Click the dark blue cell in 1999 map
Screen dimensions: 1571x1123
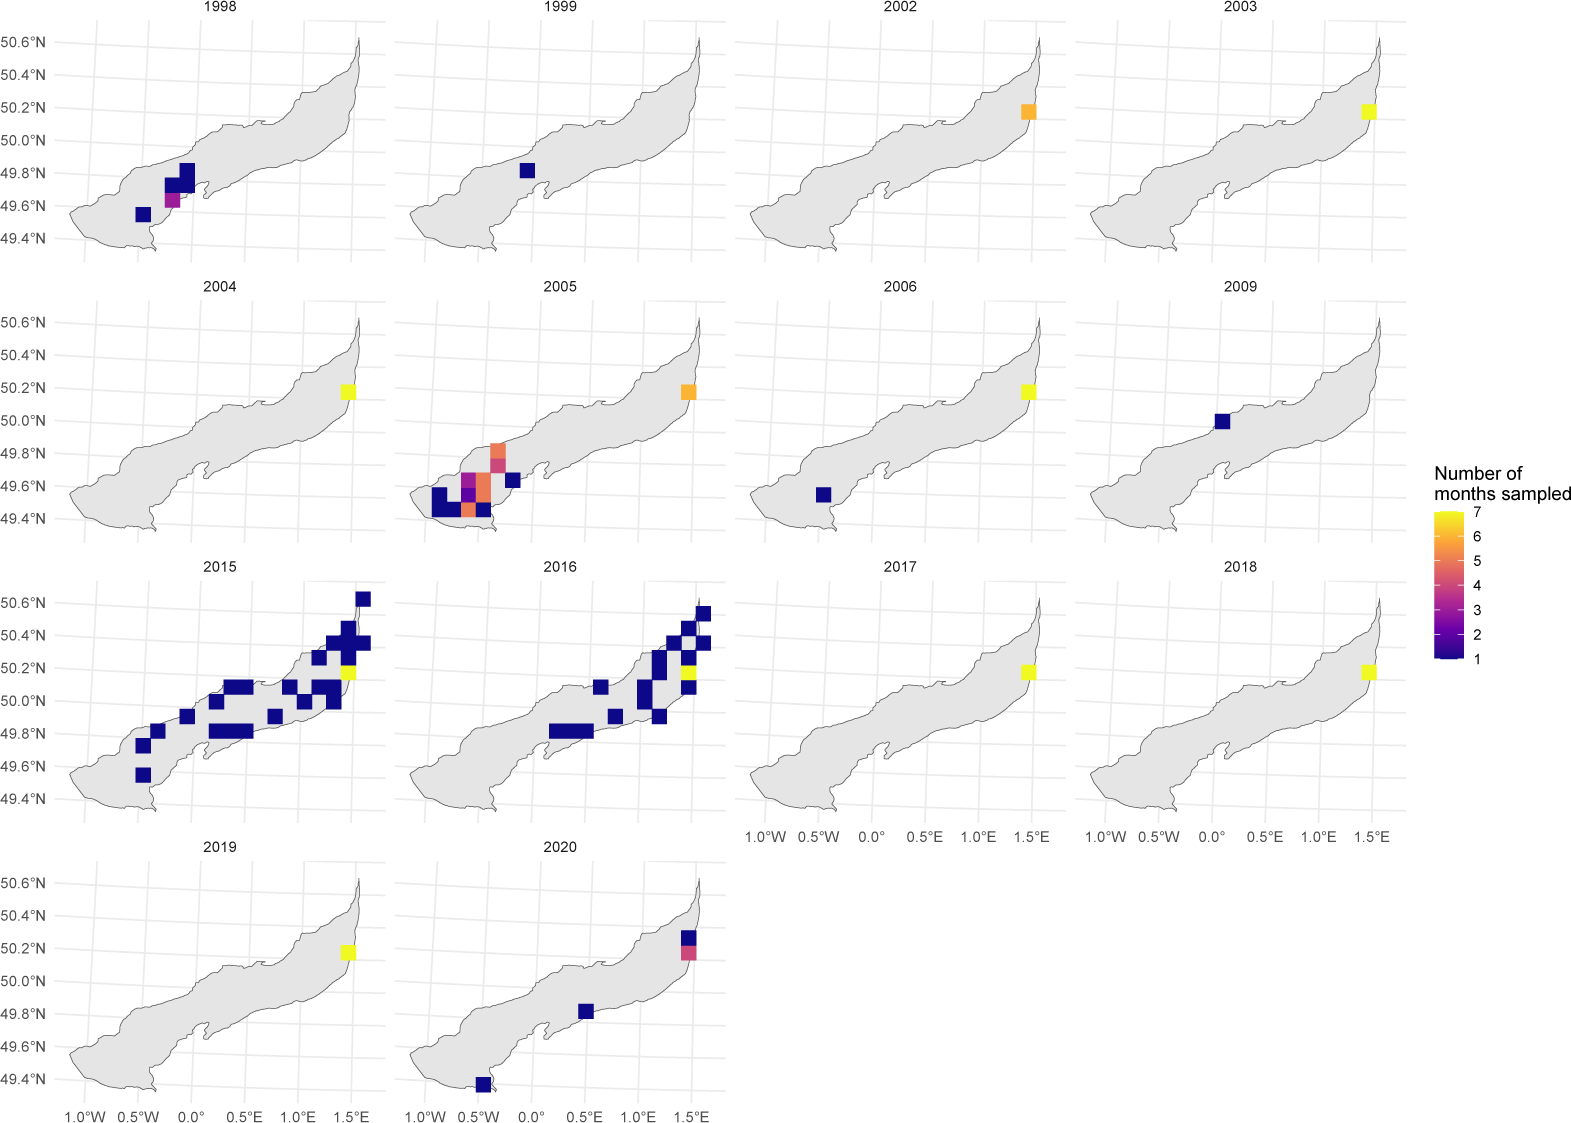pyautogui.click(x=527, y=171)
